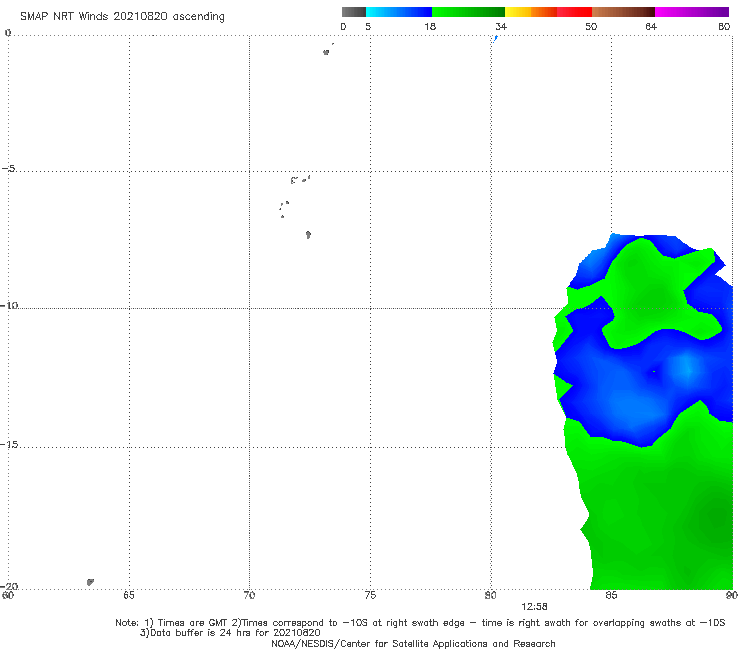Click the note line starting 'Note: 1) Times are GMT'
Viewport: 740px width, 650px height.
[x=420, y=623]
